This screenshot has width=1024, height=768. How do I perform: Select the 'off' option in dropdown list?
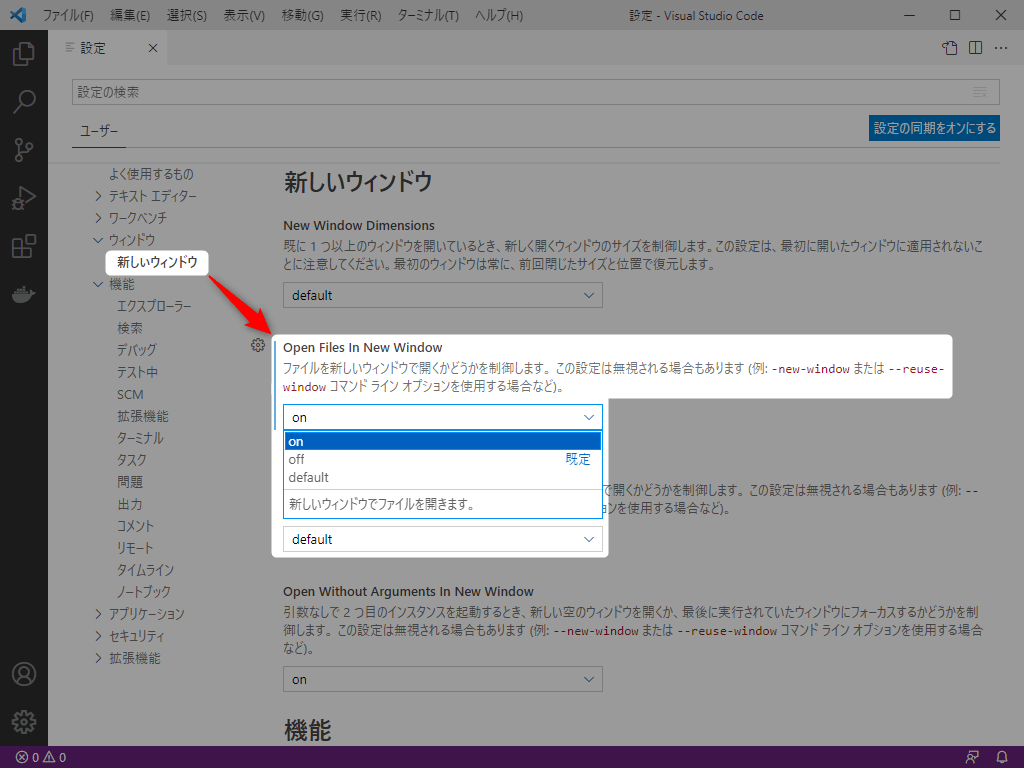(x=443, y=460)
